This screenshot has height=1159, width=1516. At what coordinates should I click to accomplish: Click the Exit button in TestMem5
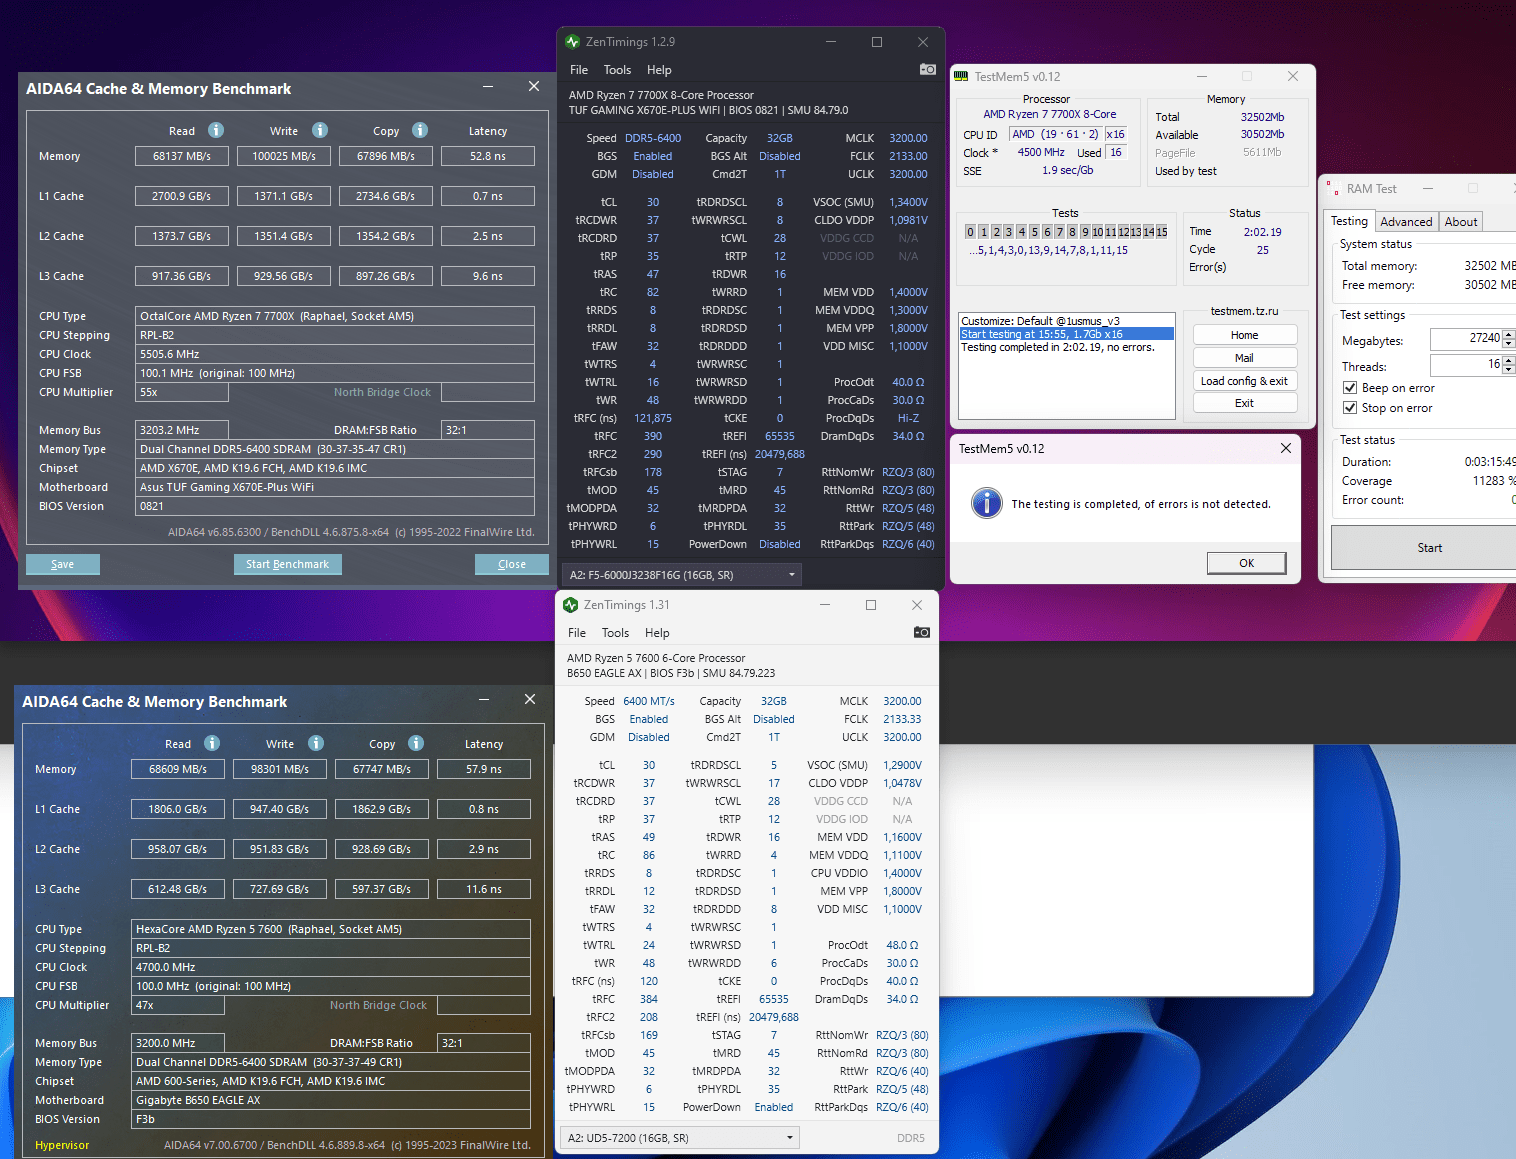click(1245, 403)
